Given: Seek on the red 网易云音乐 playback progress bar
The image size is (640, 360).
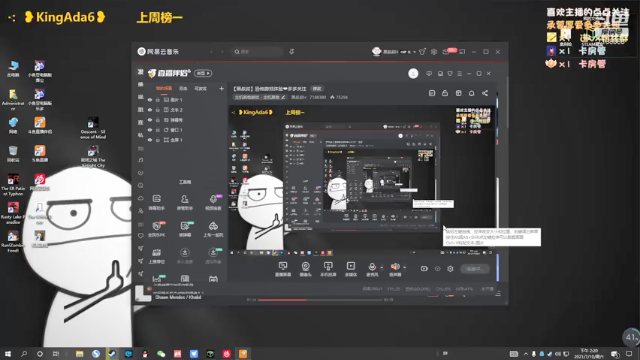Looking at the screenshot, I should point(320,300).
